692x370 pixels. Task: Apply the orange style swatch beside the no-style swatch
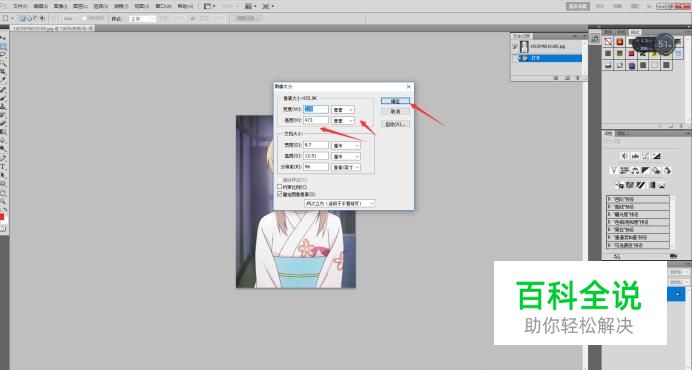tap(620, 42)
